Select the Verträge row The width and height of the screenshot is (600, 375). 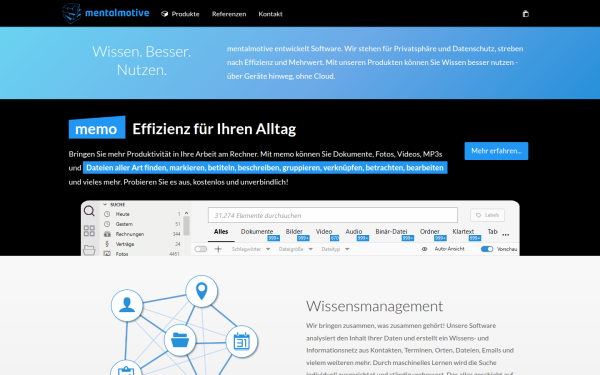[142, 244]
